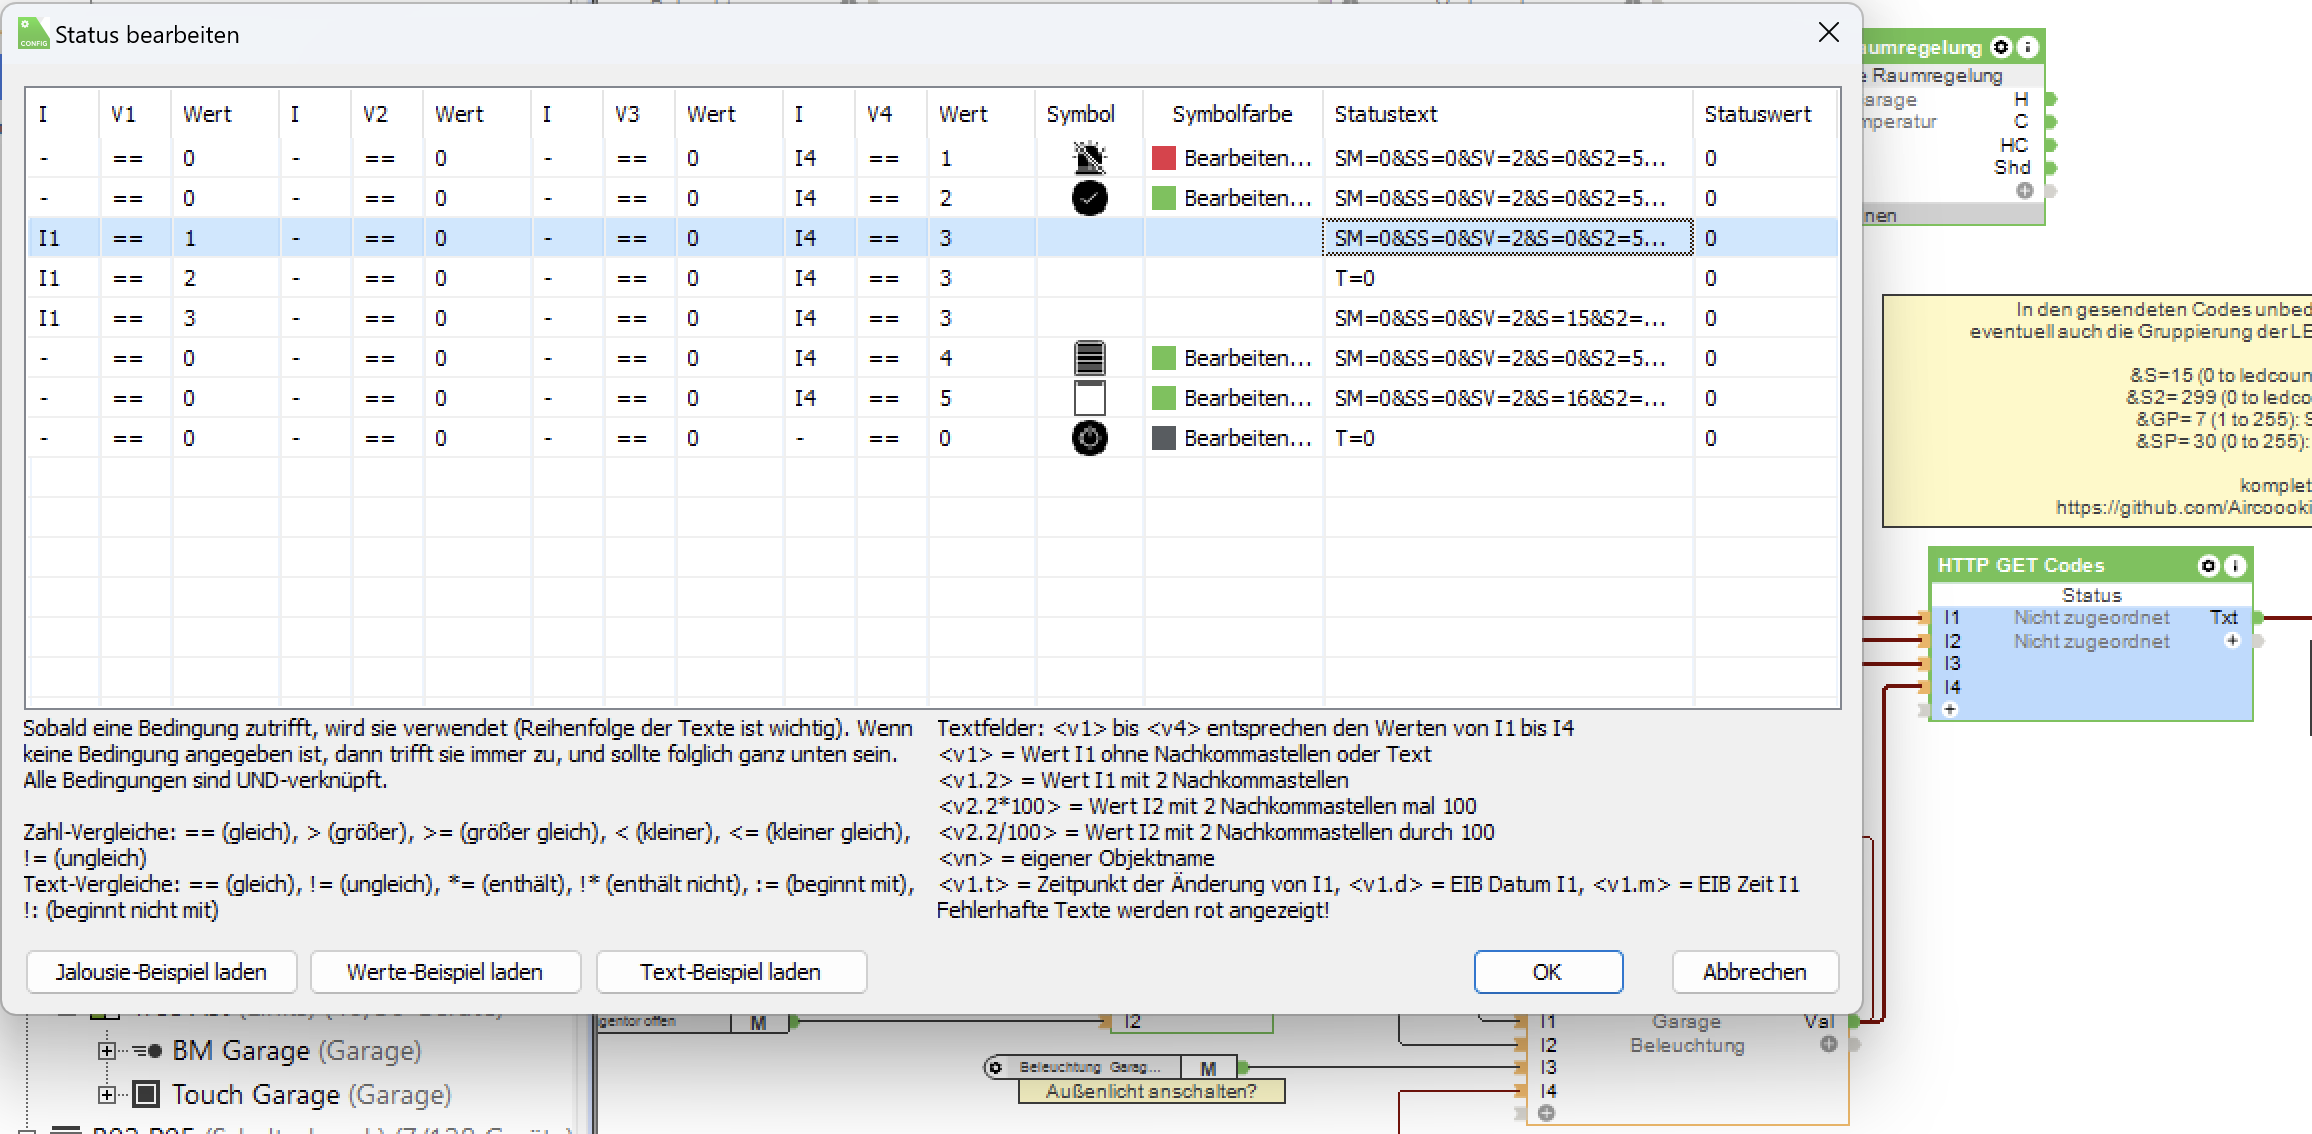Click Loxone Config icon in dialog title
Screen dimensions: 2312x1134
point(33,34)
